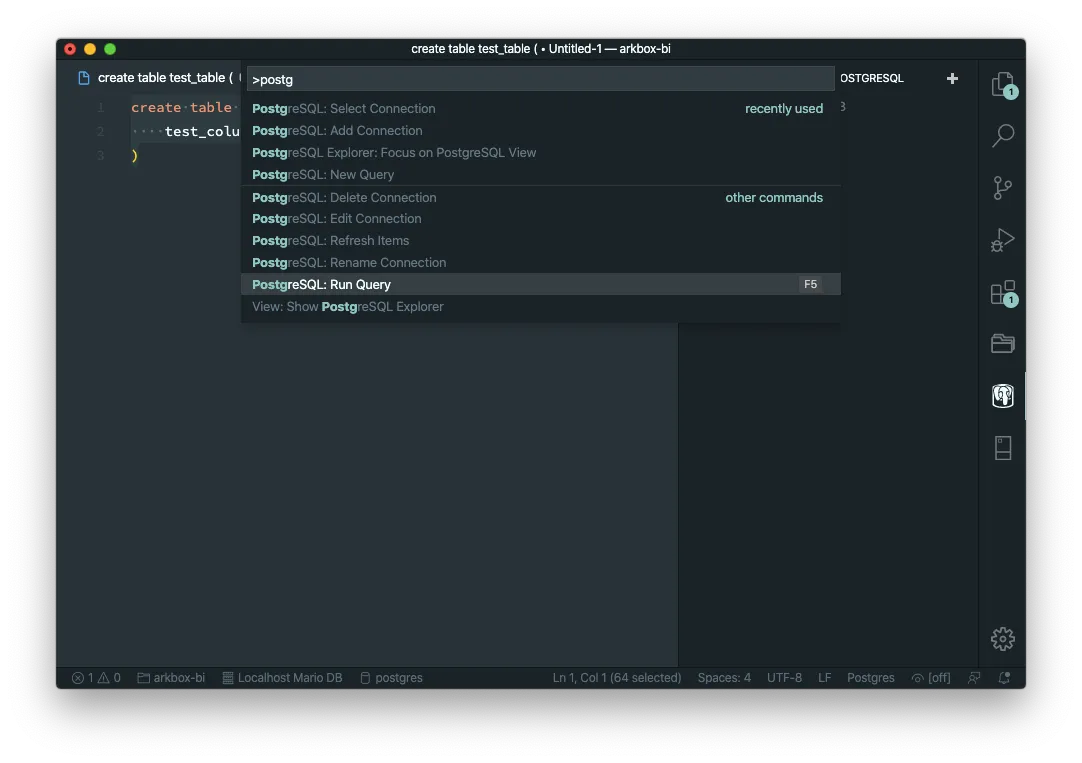Click the command palette input with '>postg'
Image resolution: width=1082 pixels, height=763 pixels.
tap(540, 79)
